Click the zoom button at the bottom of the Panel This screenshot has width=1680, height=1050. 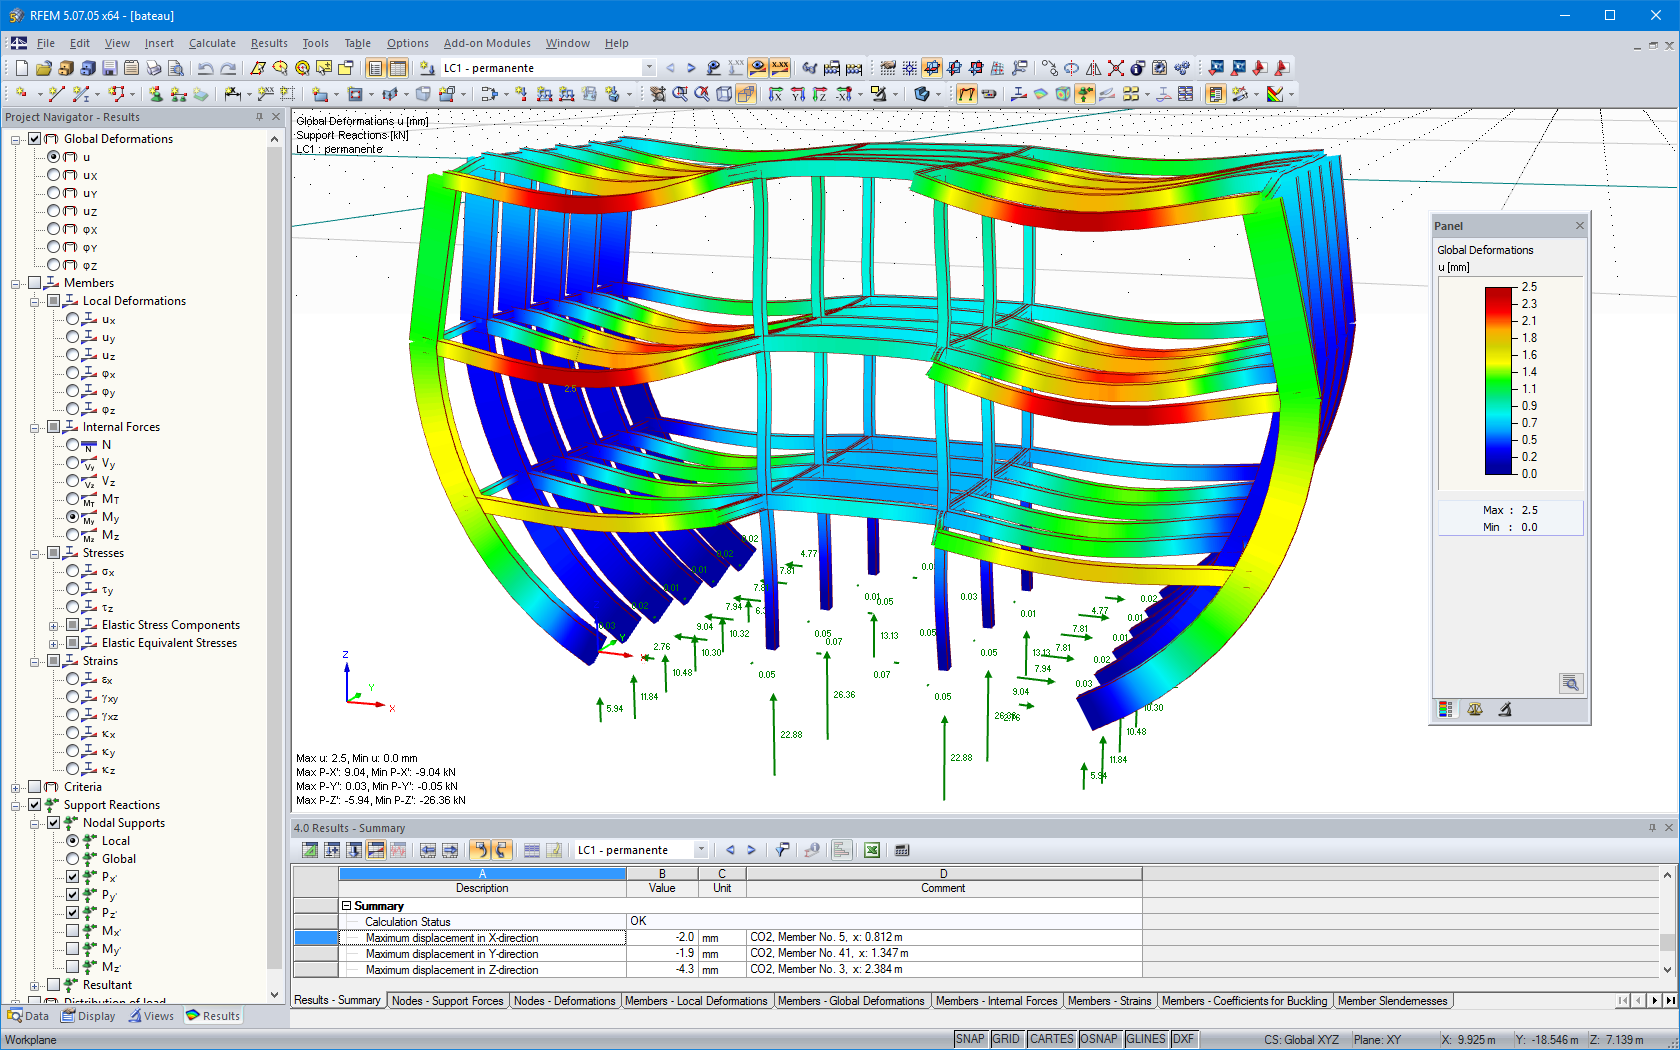click(1570, 683)
